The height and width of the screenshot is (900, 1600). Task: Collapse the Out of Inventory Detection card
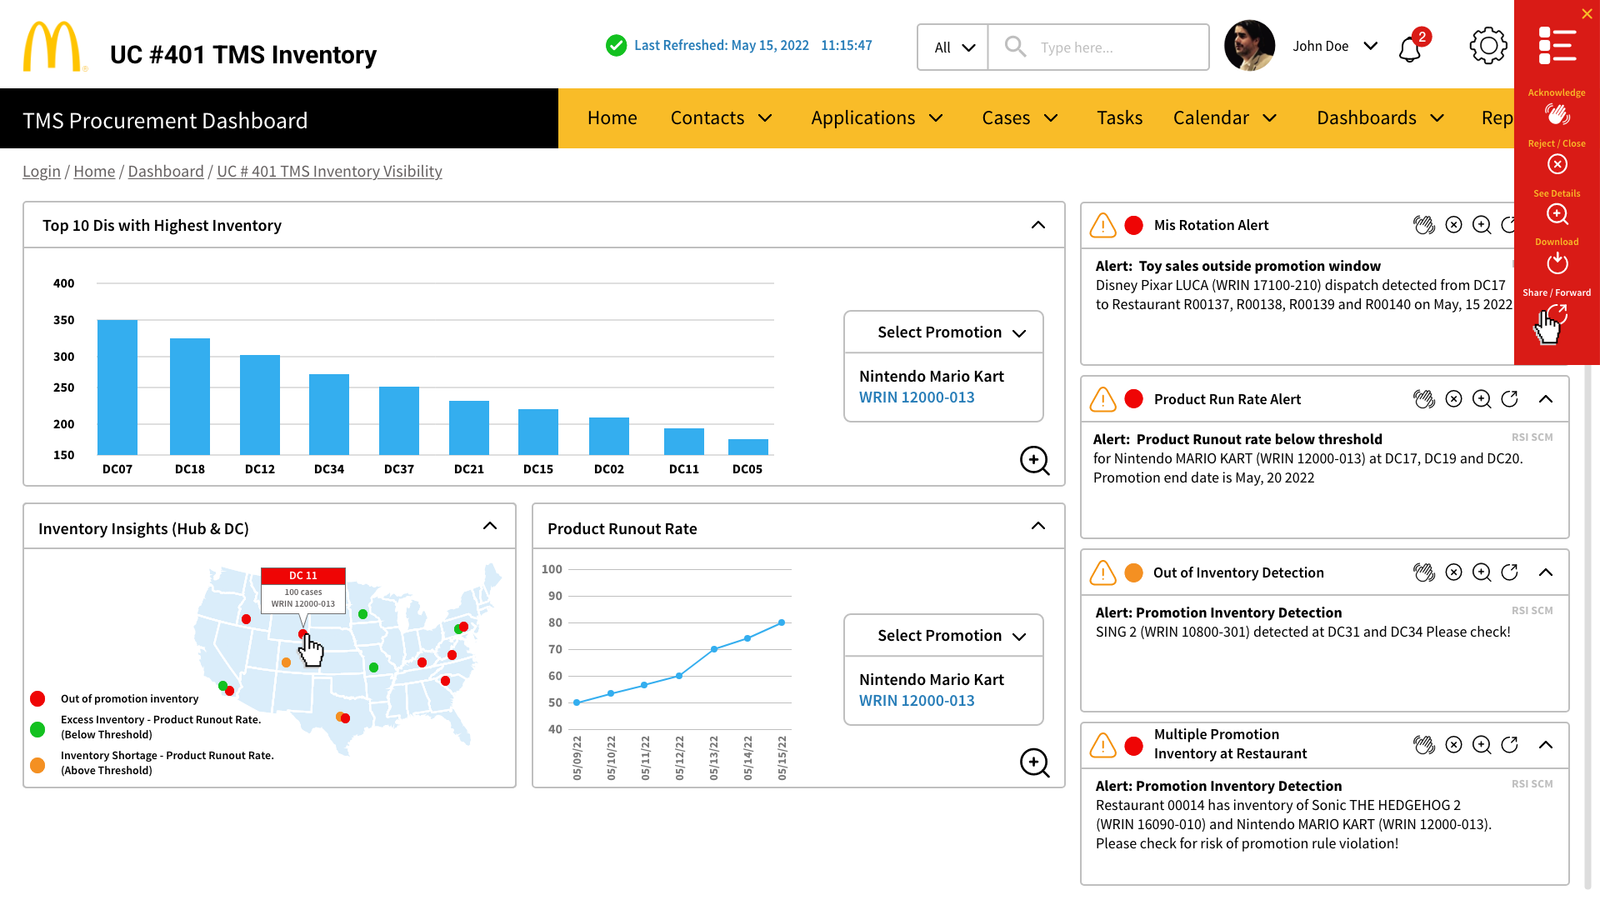(1546, 572)
